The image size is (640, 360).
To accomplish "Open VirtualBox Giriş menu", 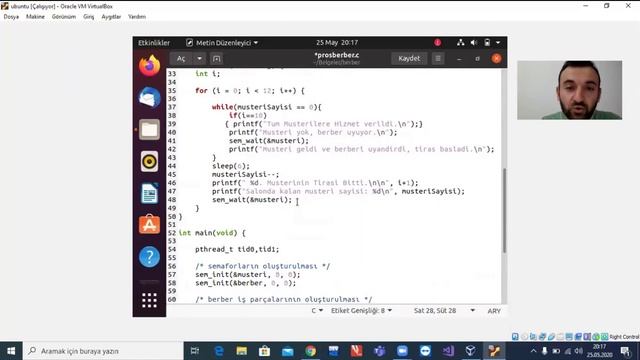I will pyautogui.click(x=89, y=17).
